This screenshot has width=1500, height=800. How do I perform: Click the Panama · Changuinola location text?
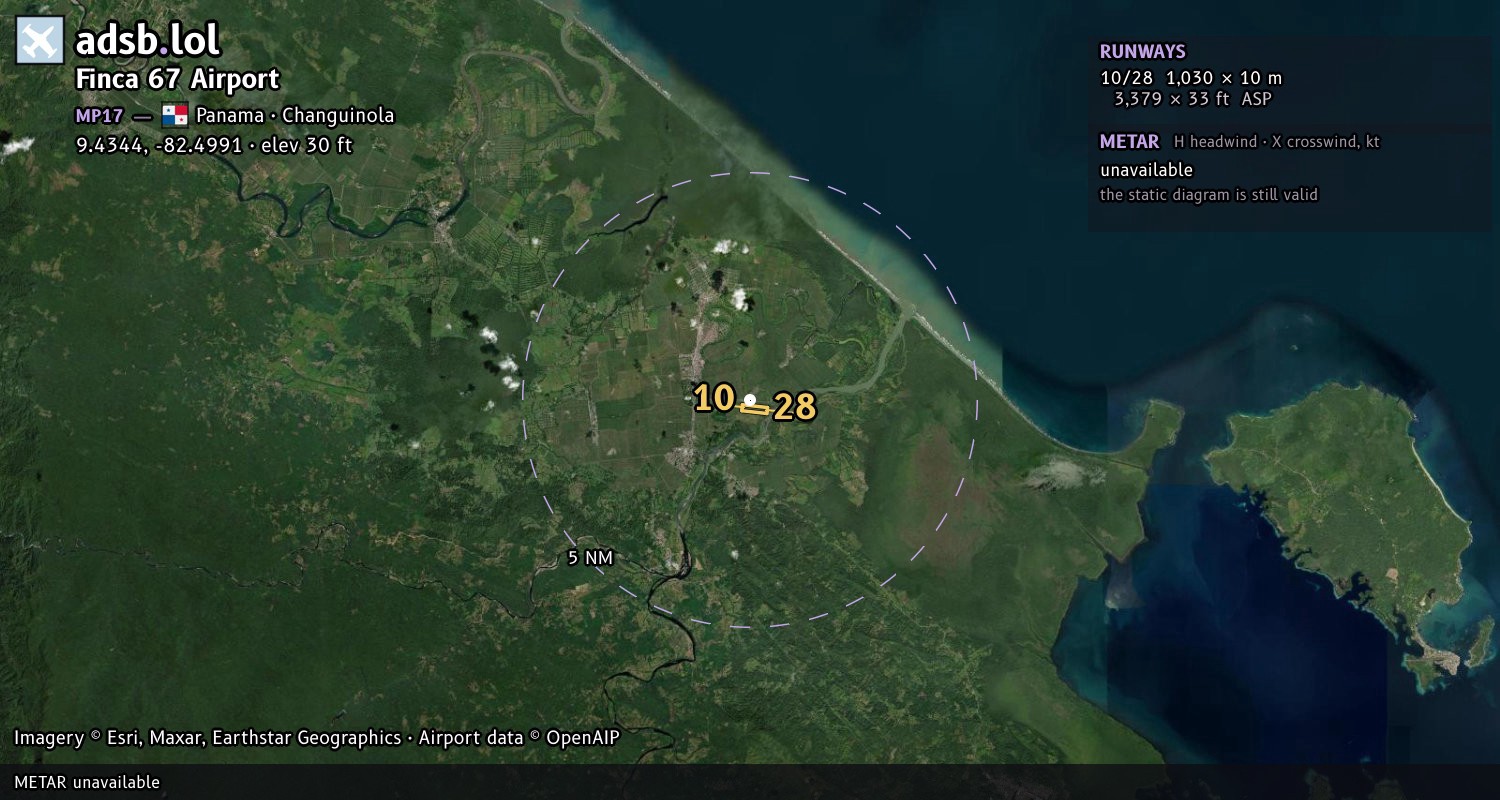pyautogui.click(x=295, y=115)
